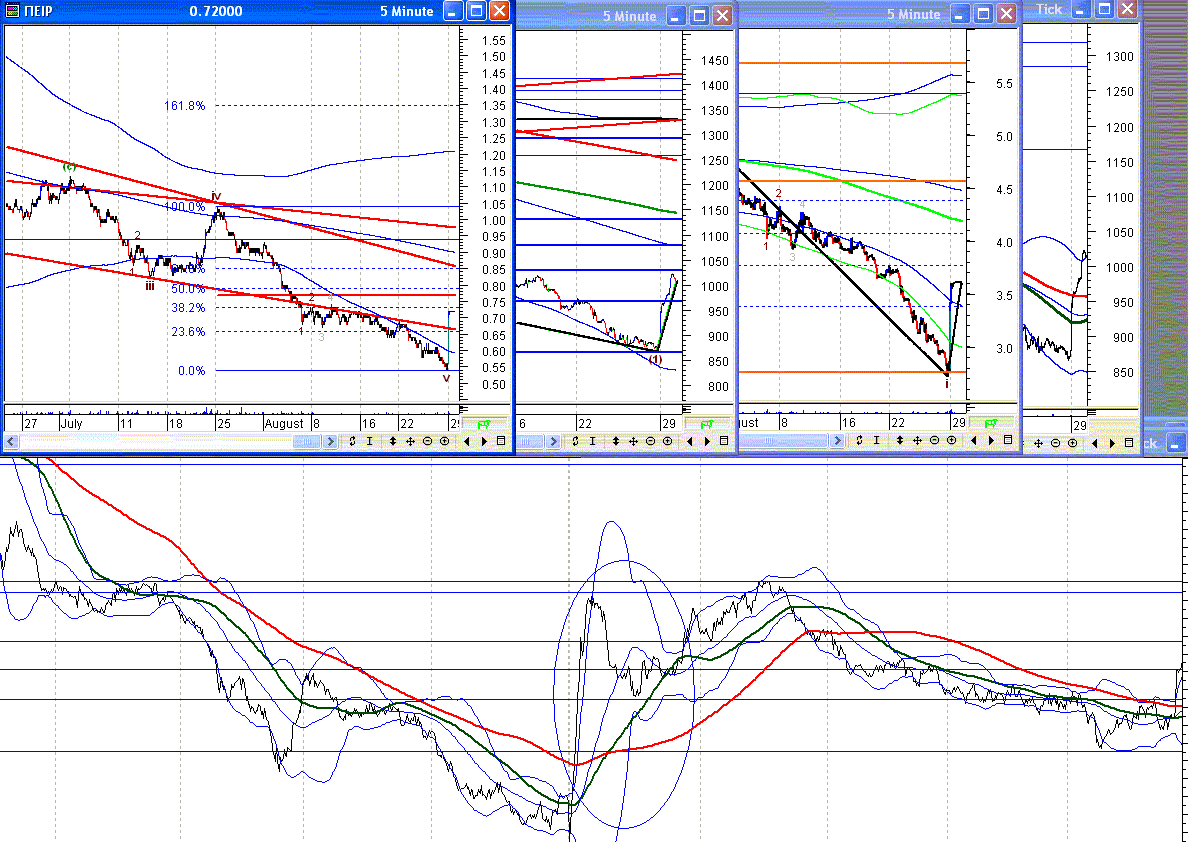
Task: Select the I-beam tool in the third chart window
Action: (x=877, y=440)
